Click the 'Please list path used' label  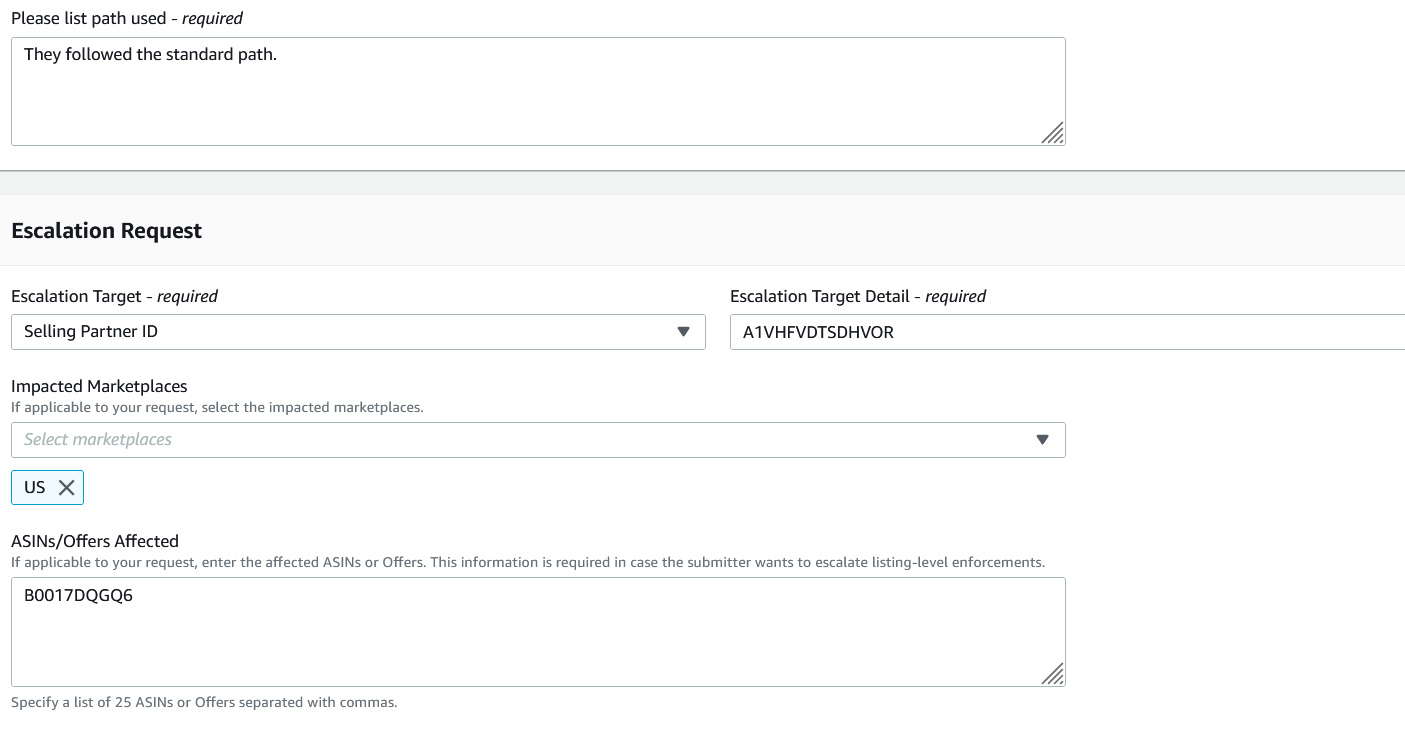pyautogui.click(x=126, y=18)
